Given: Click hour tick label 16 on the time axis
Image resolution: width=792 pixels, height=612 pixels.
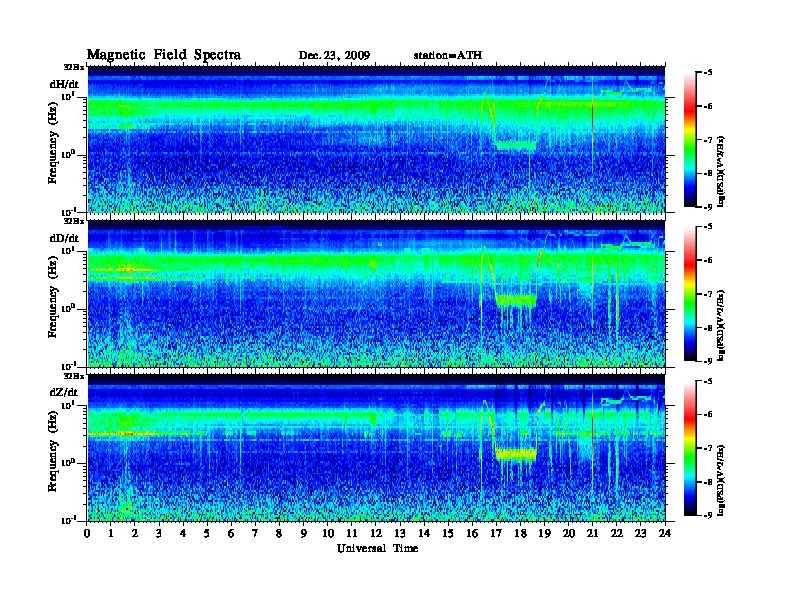Looking at the screenshot, I should [x=472, y=533].
